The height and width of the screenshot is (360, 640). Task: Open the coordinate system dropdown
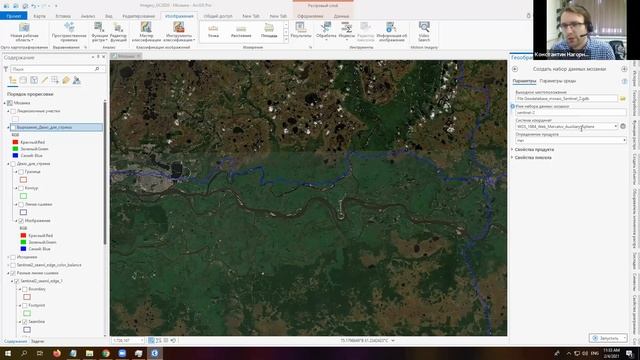pos(616,127)
